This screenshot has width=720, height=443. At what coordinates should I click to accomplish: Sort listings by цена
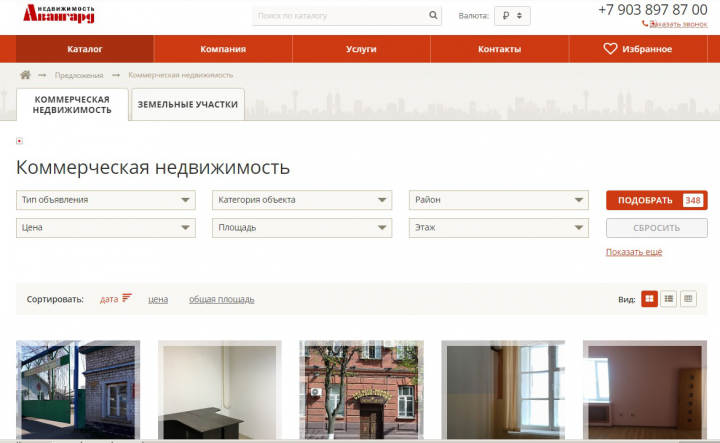158,299
